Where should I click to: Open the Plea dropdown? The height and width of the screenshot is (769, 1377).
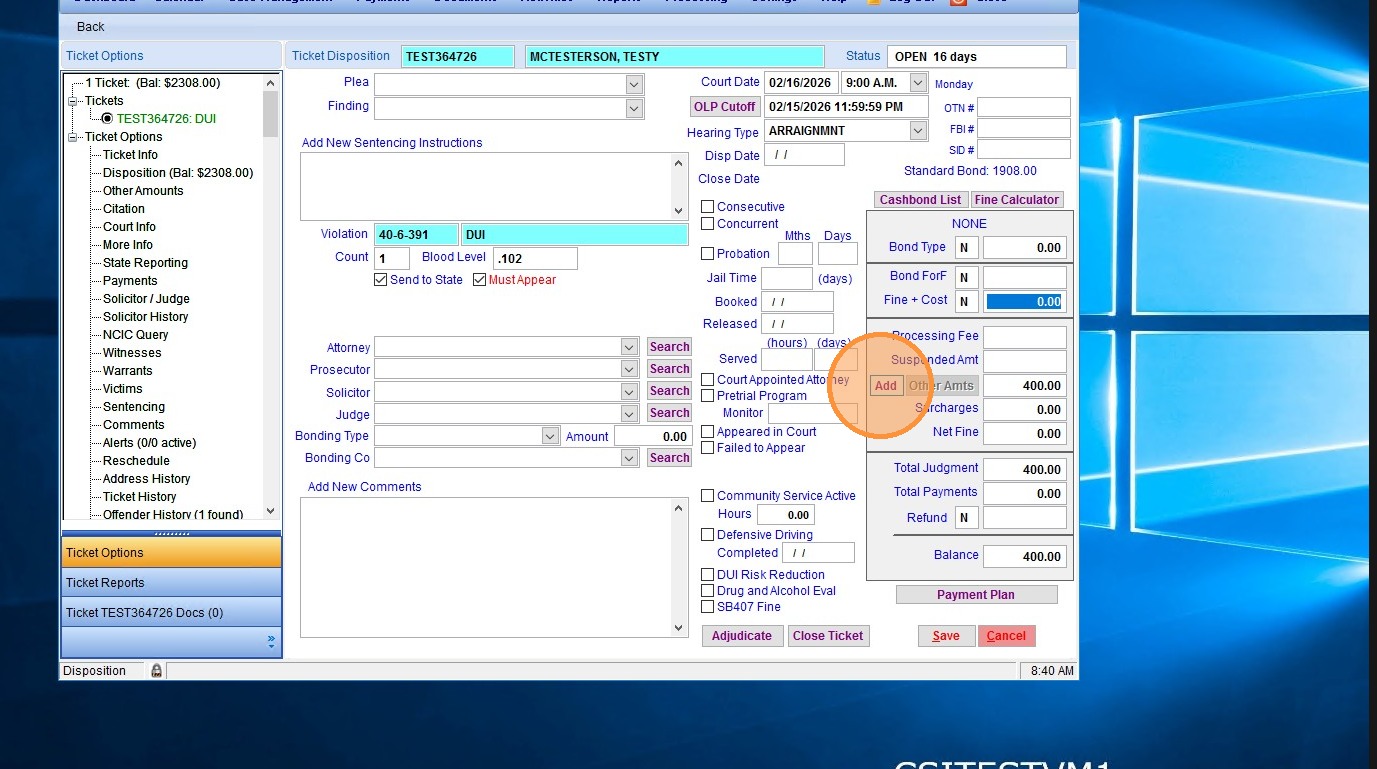[634, 84]
